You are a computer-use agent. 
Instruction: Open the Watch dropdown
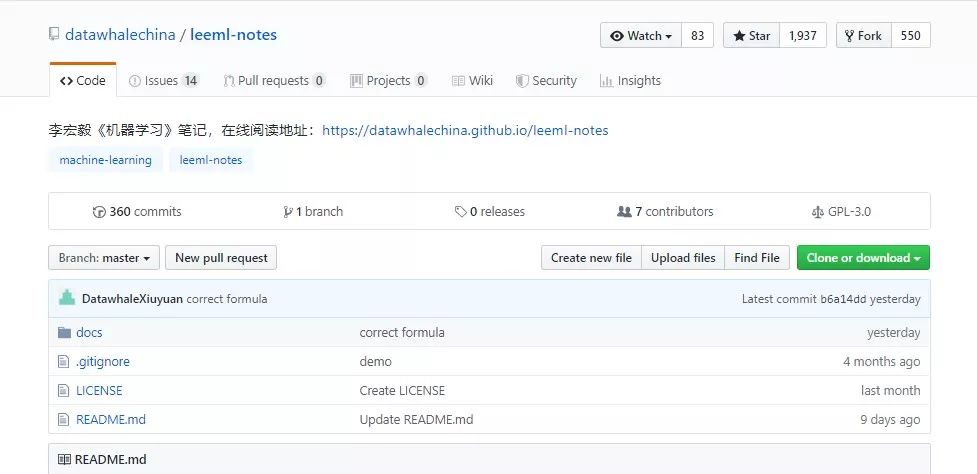coord(641,36)
